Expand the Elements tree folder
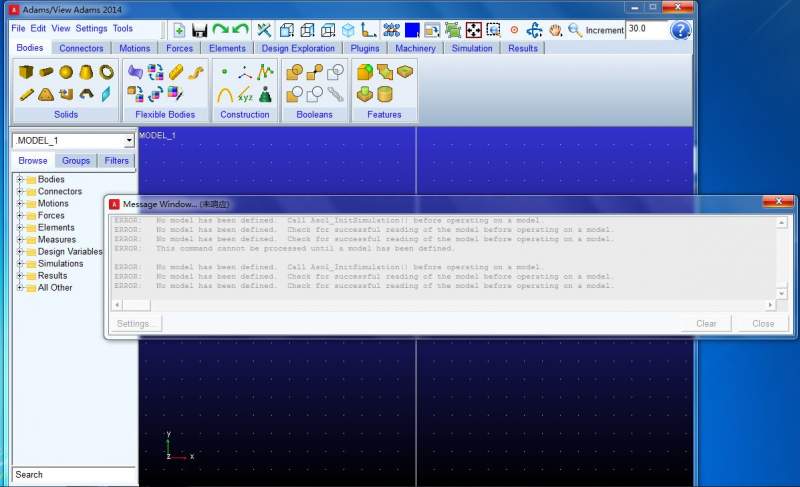The height and width of the screenshot is (487, 800). click(20, 227)
